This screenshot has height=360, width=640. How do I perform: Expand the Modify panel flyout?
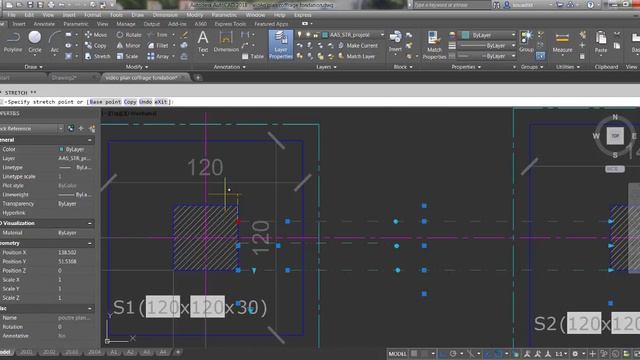tap(137, 67)
